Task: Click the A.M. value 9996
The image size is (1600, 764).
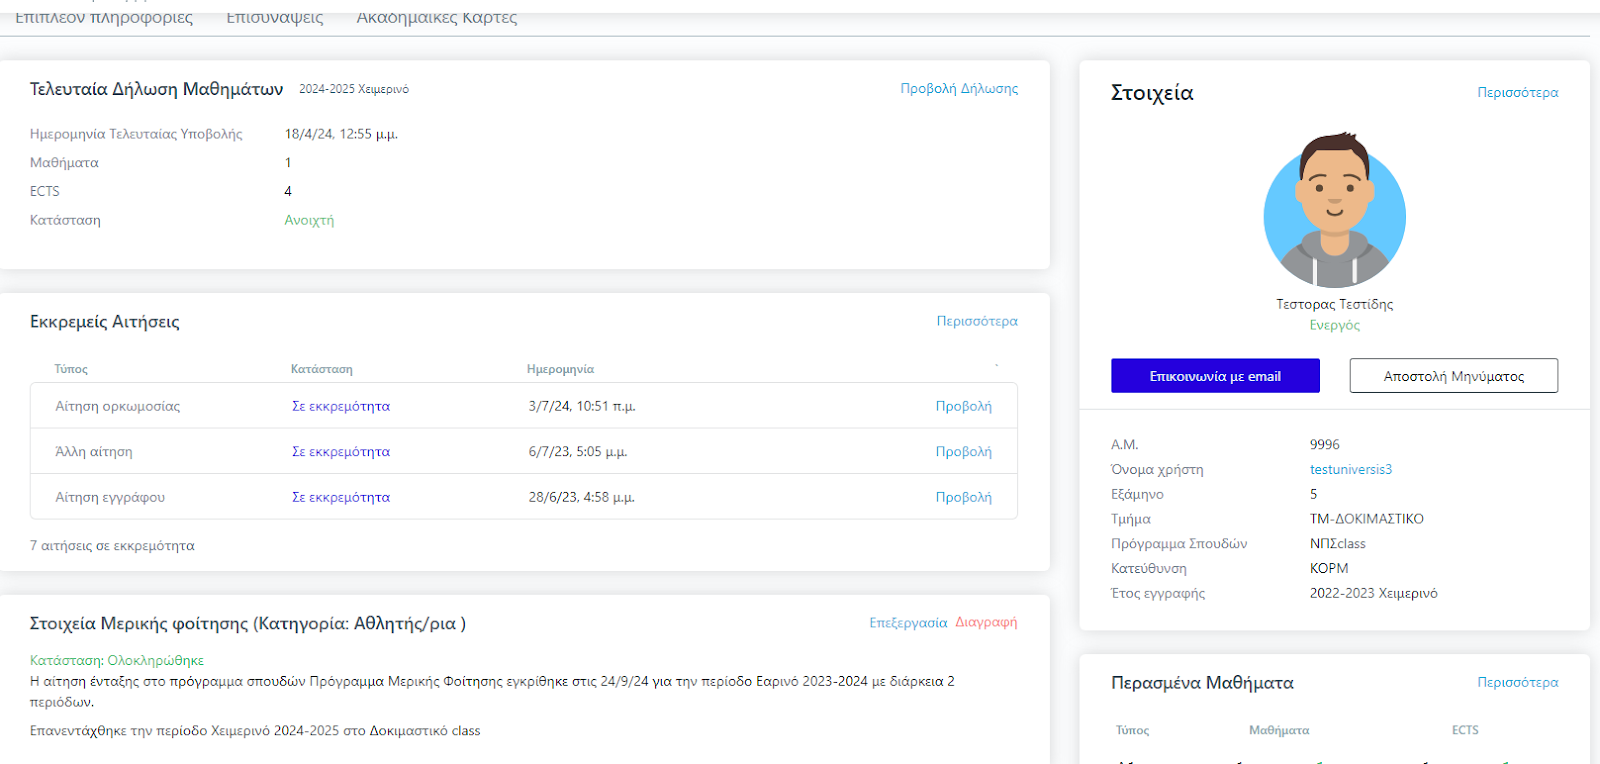Action: tap(1325, 444)
